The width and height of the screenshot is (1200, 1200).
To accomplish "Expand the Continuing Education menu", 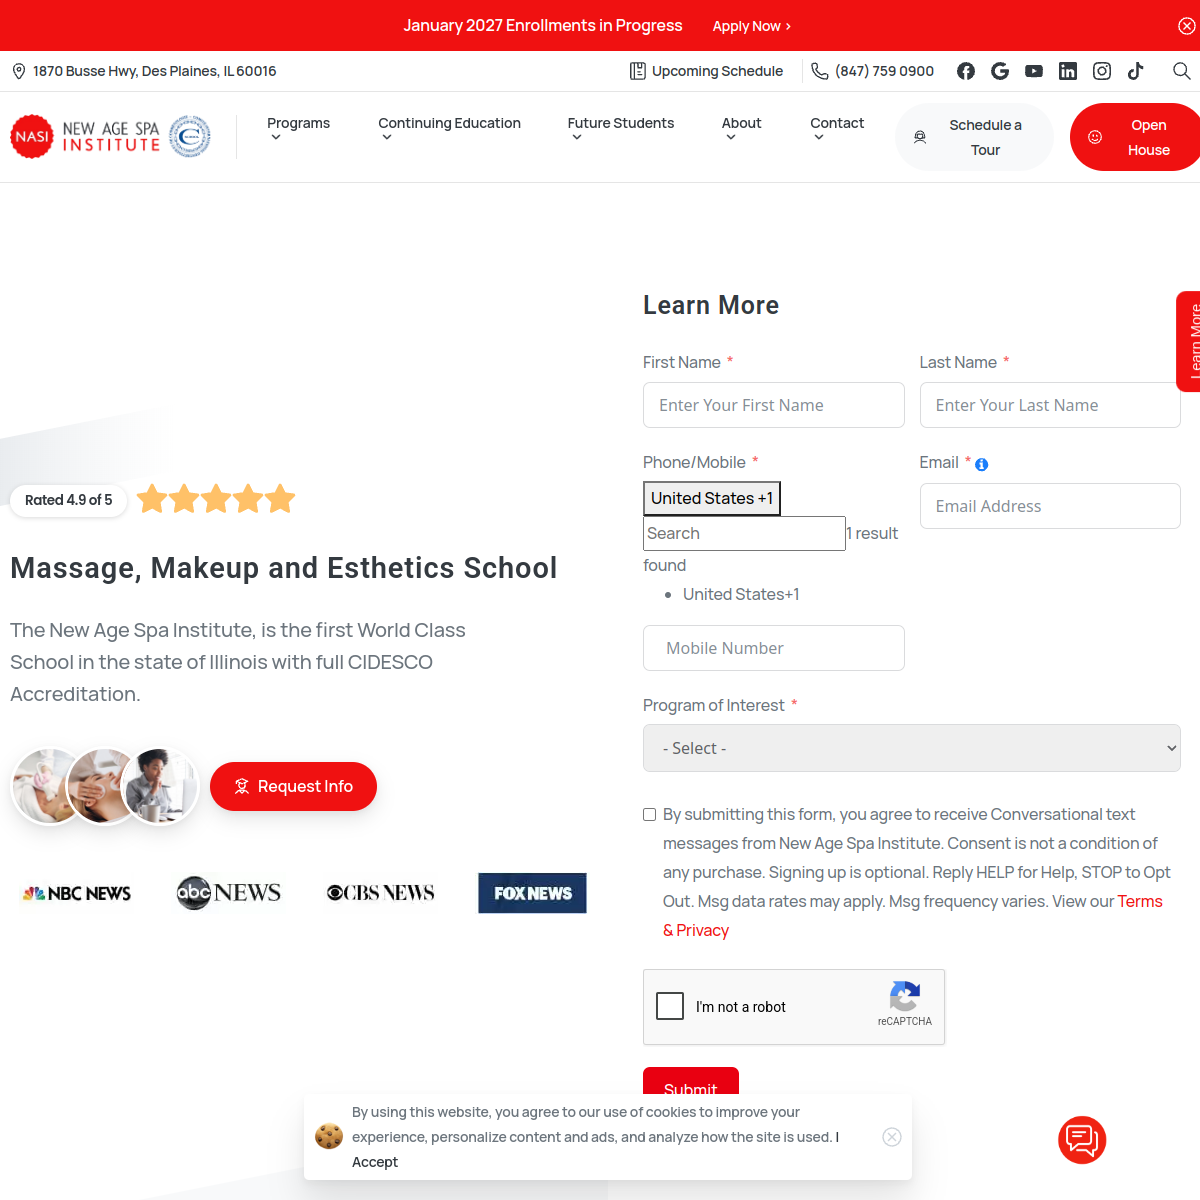I will (x=449, y=128).
